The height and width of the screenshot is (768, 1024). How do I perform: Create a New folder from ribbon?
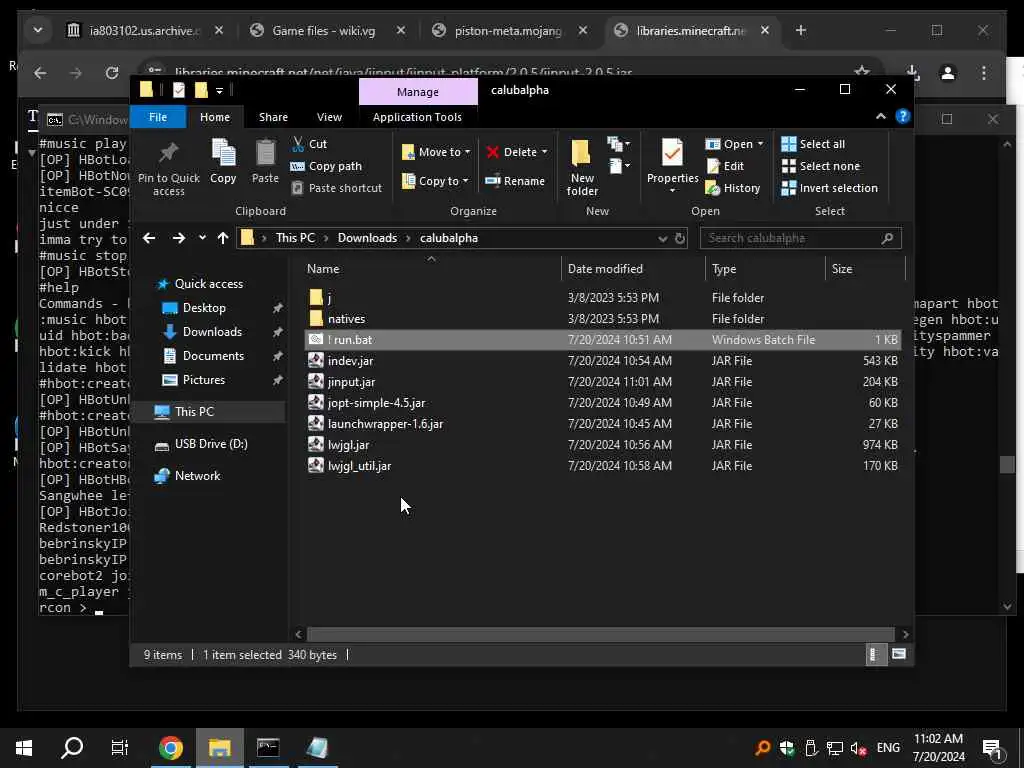tap(581, 168)
